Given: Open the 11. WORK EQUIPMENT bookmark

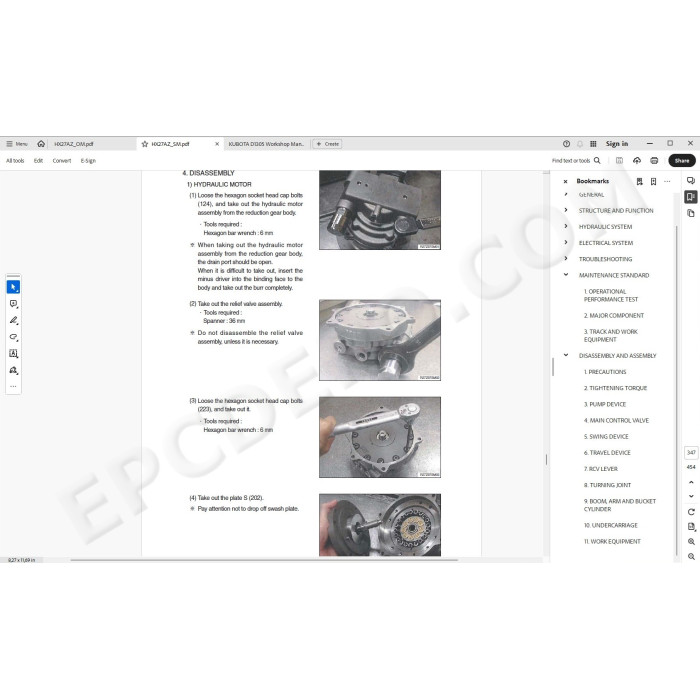Looking at the screenshot, I should pyautogui.click(x=612, y=542).
